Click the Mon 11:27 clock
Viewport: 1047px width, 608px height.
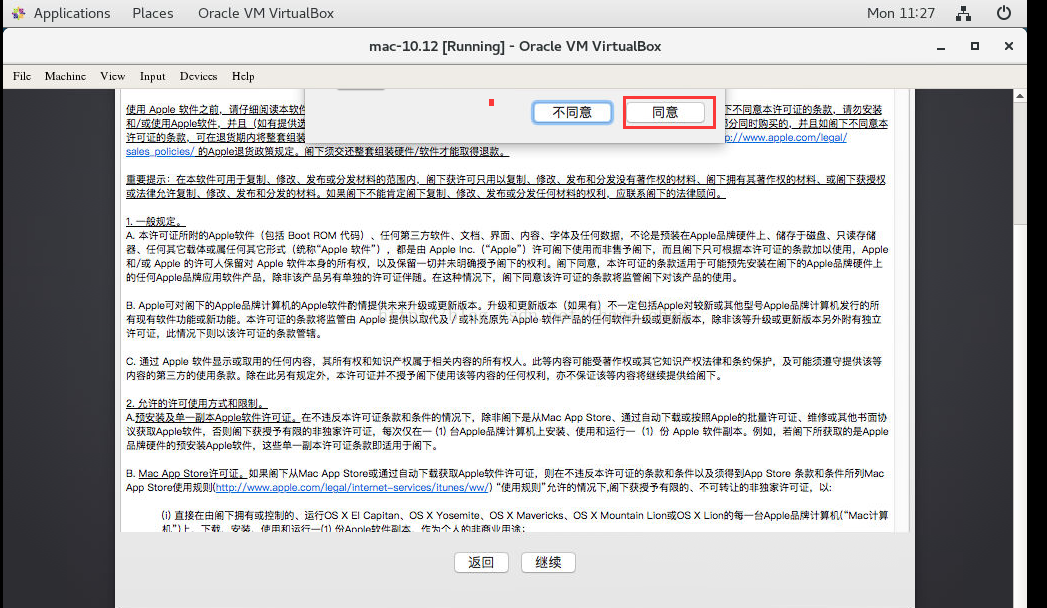point(901,13)
